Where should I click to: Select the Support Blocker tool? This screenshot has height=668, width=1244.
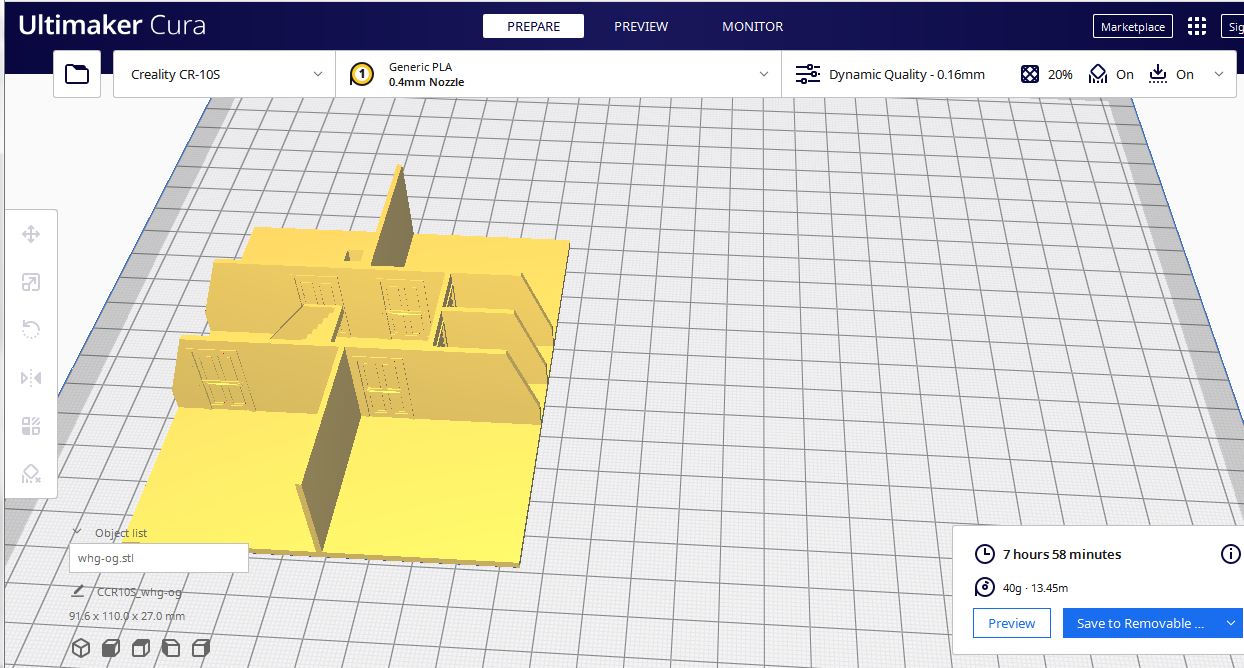(x=31, y=474)
